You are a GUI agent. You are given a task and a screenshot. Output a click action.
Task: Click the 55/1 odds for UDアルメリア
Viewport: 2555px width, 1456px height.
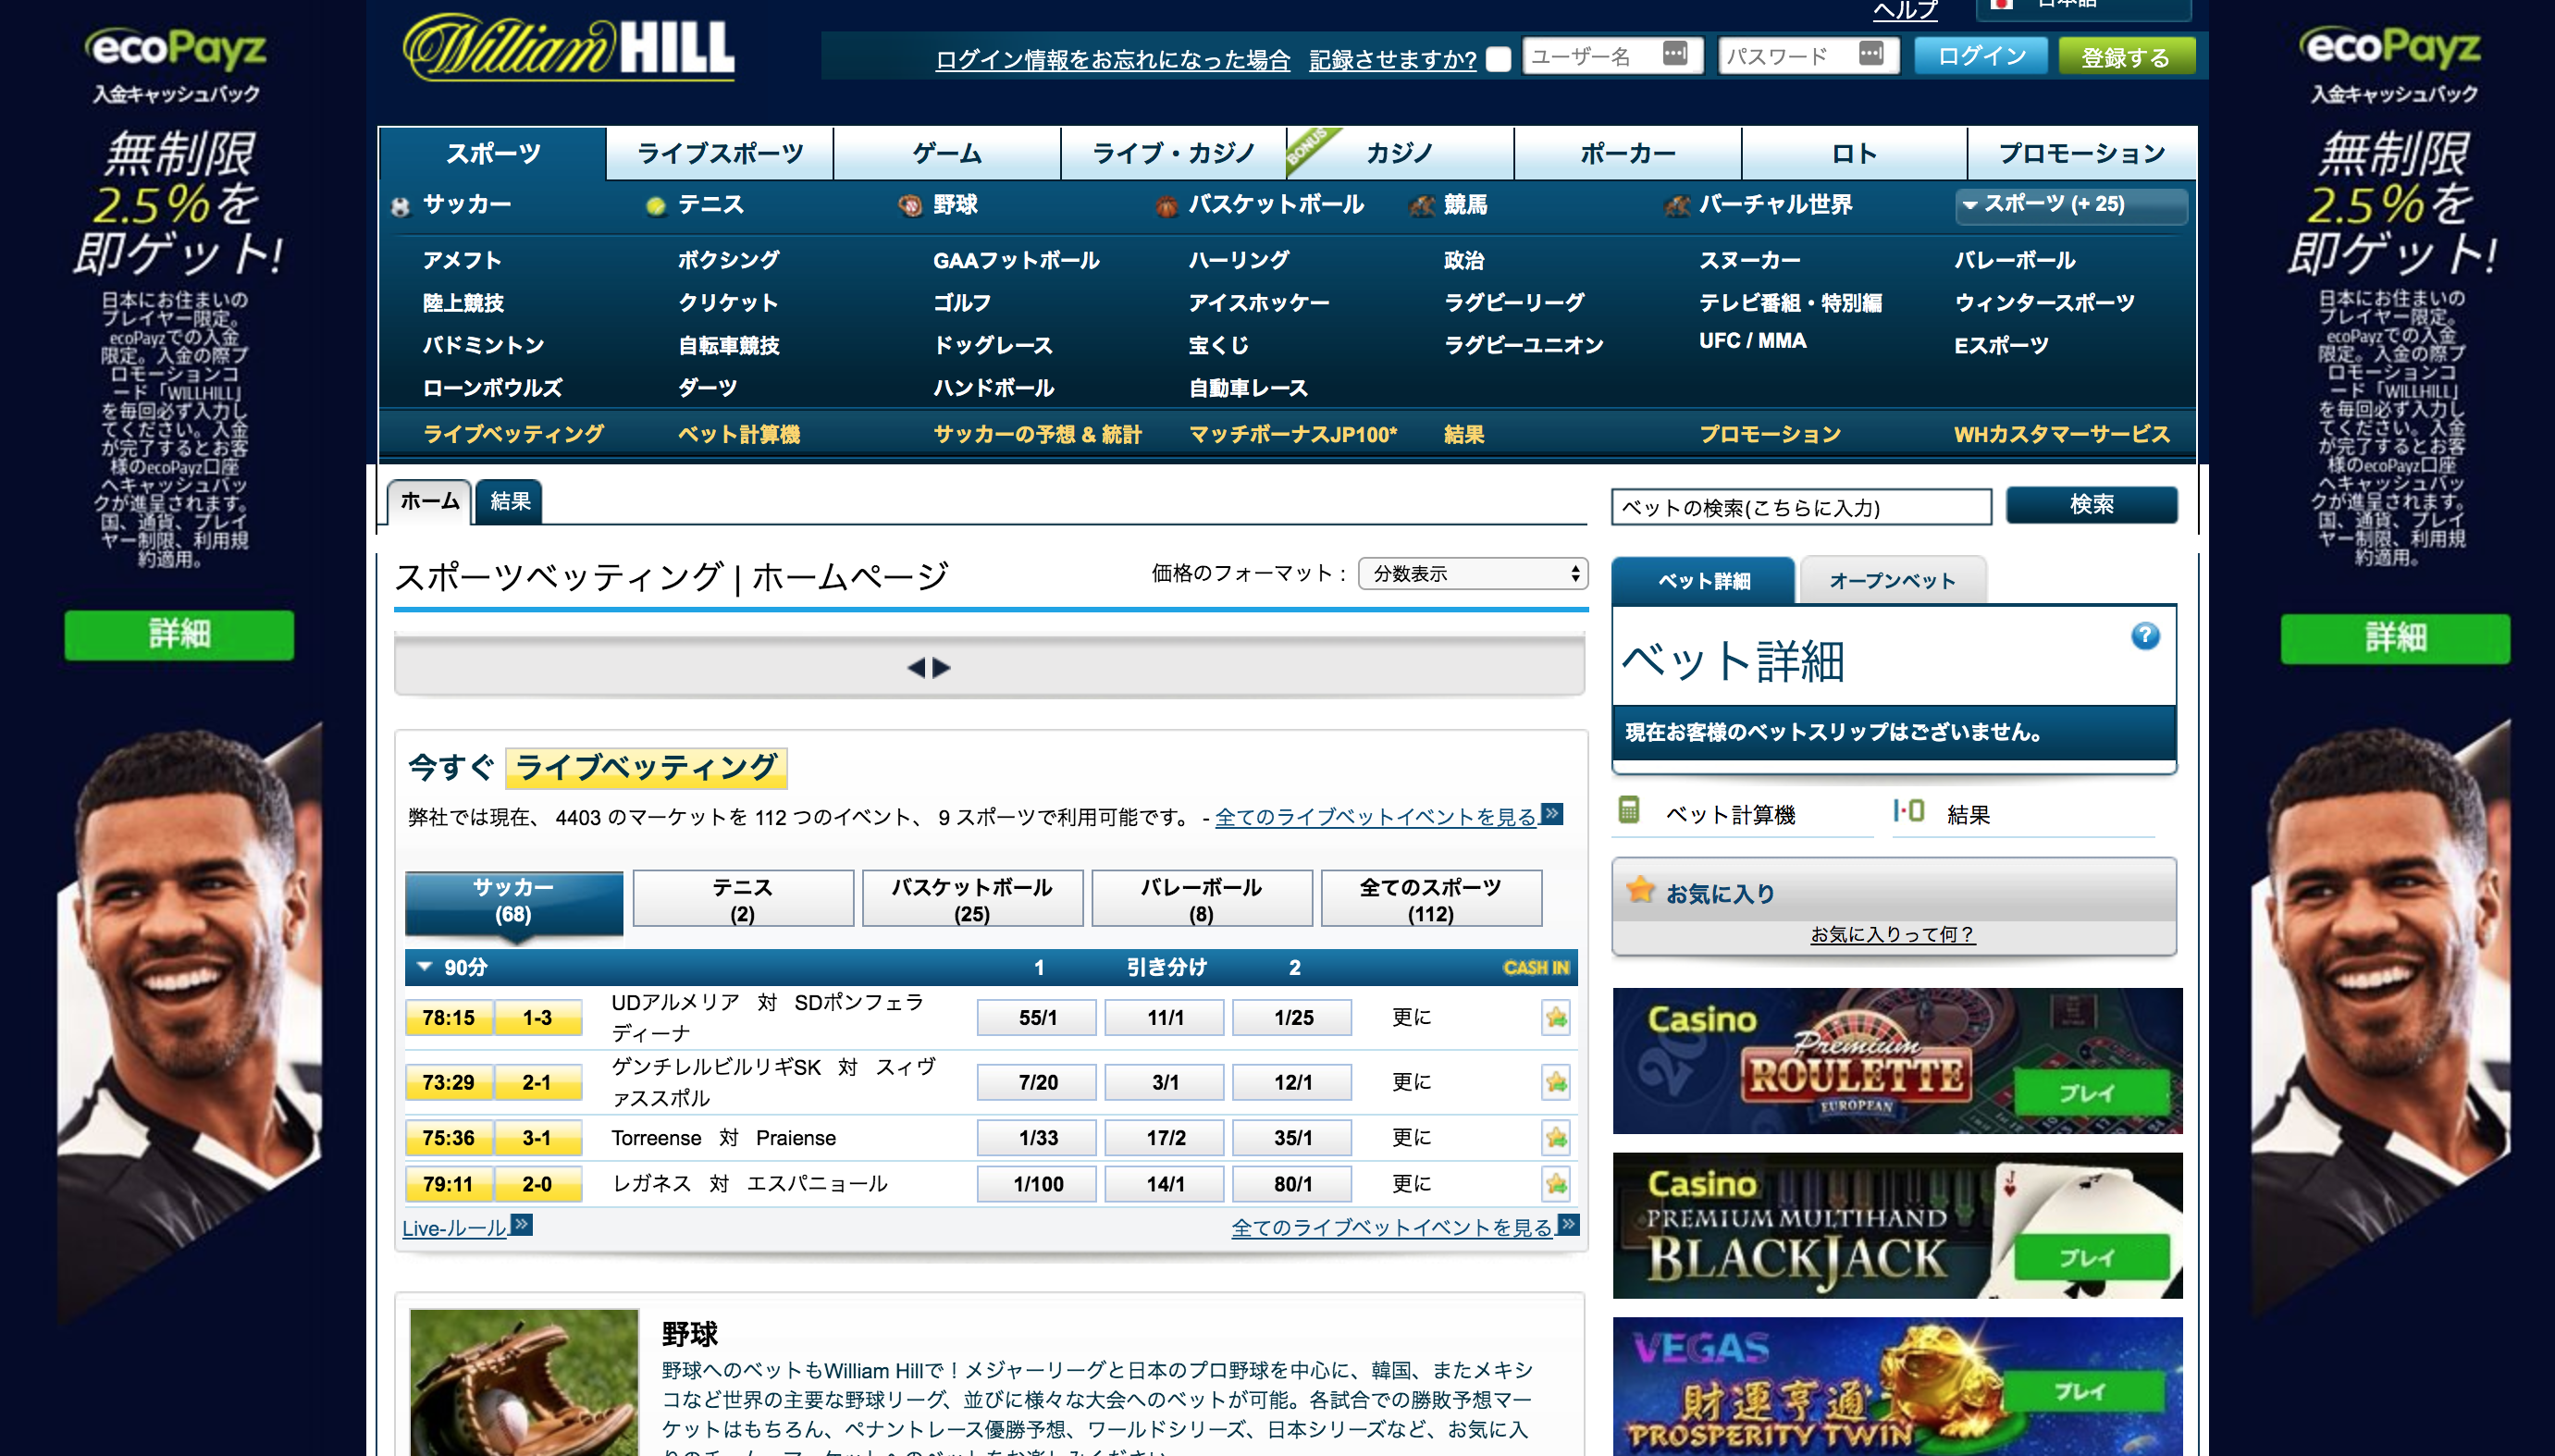(1037, 1018)
